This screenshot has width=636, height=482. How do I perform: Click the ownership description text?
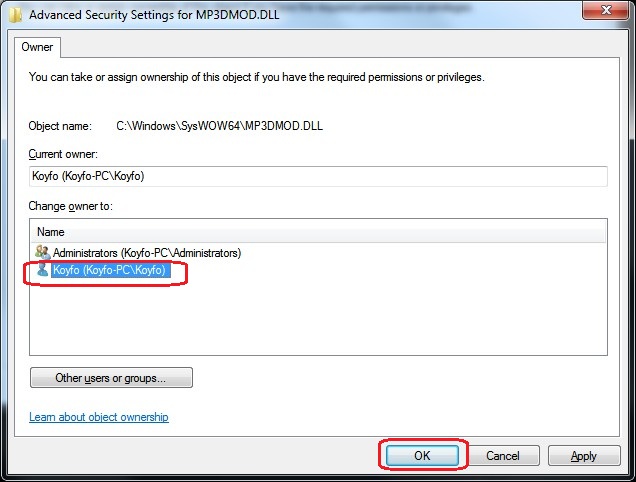(256, 77)
